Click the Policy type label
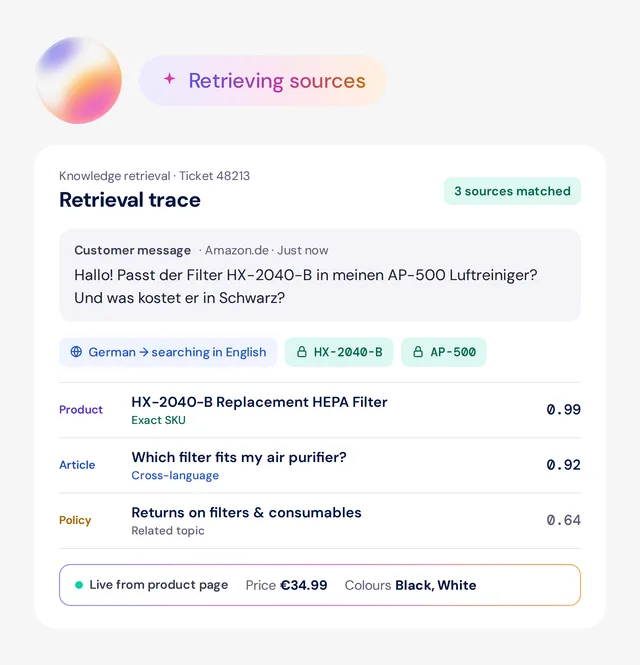Image resolution: width=640 pixels, height=665 pixels. click(x=75, y=520)
